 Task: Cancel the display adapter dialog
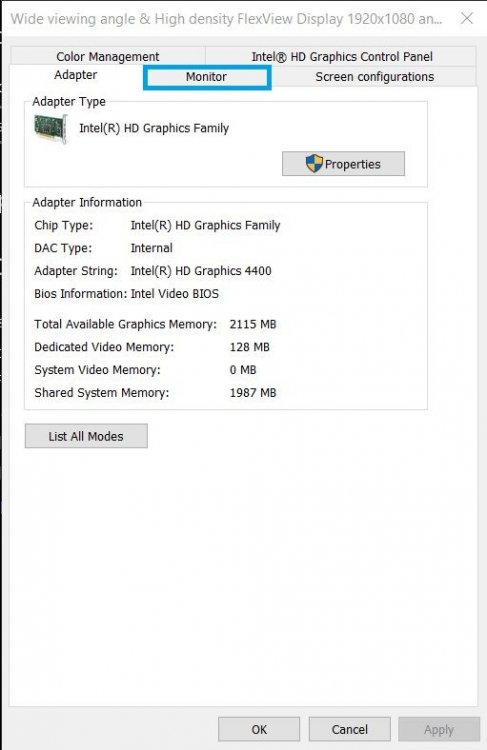tap(350, 729)
